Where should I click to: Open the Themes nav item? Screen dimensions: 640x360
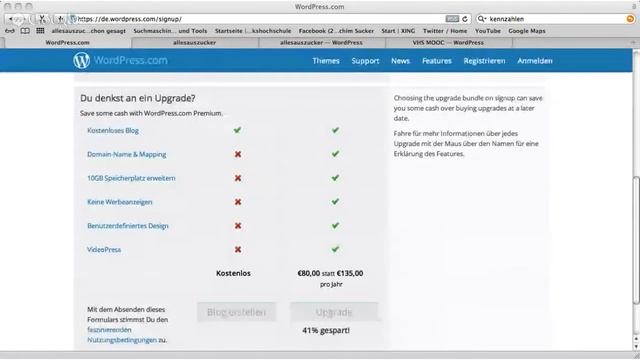click(326, 61)
